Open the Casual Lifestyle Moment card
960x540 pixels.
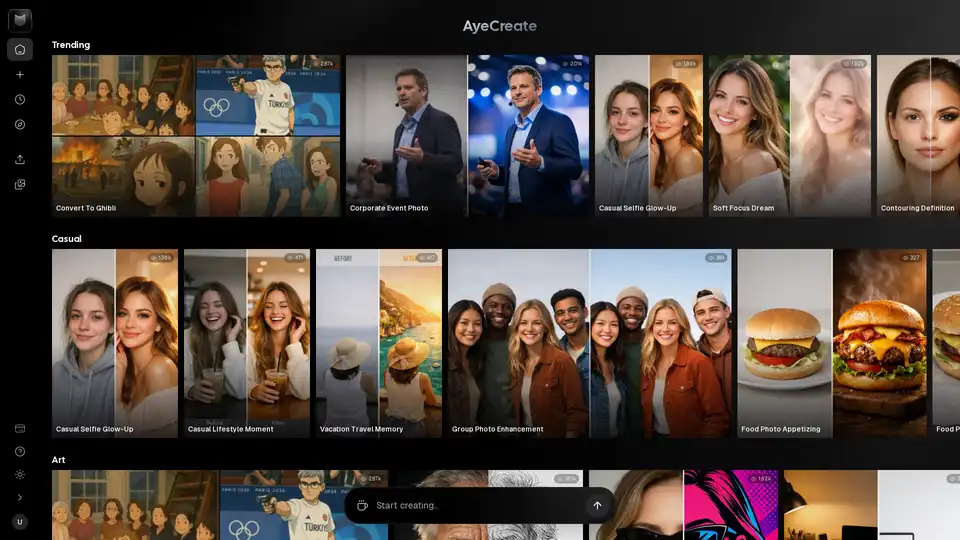click(x=247, y=343)
